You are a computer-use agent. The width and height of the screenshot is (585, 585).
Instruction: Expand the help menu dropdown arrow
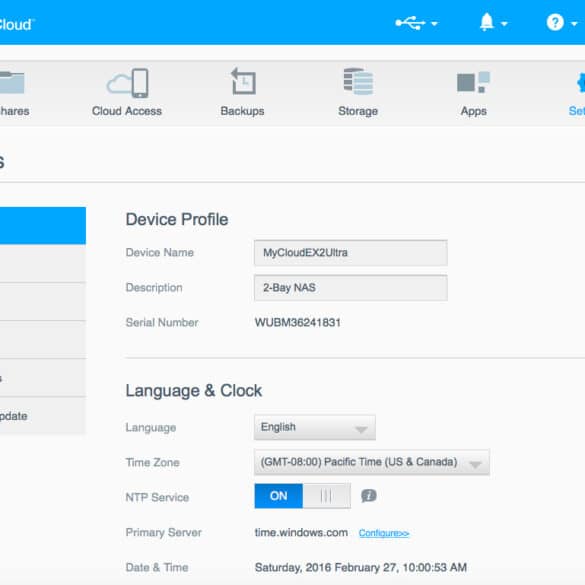574,24
